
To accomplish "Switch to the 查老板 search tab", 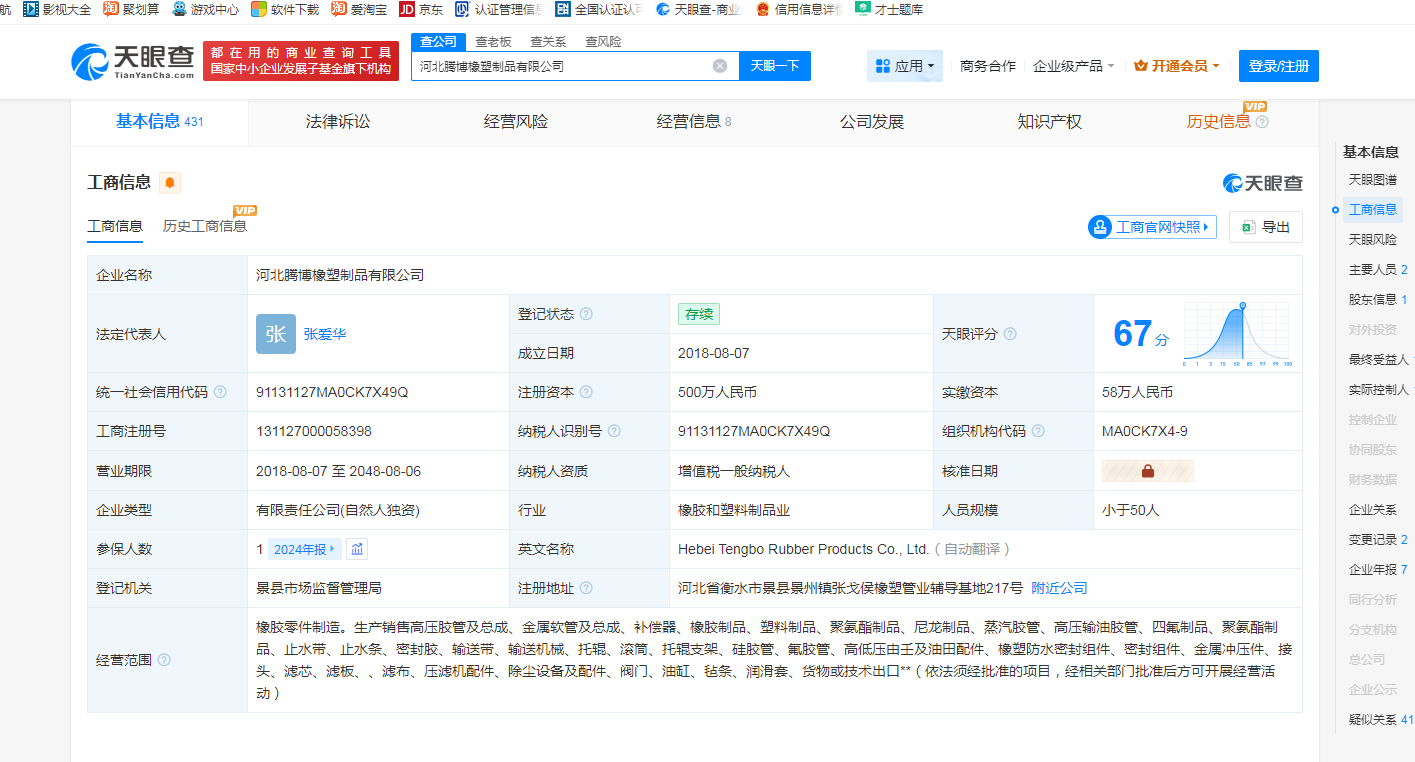I will coord(493,42).
